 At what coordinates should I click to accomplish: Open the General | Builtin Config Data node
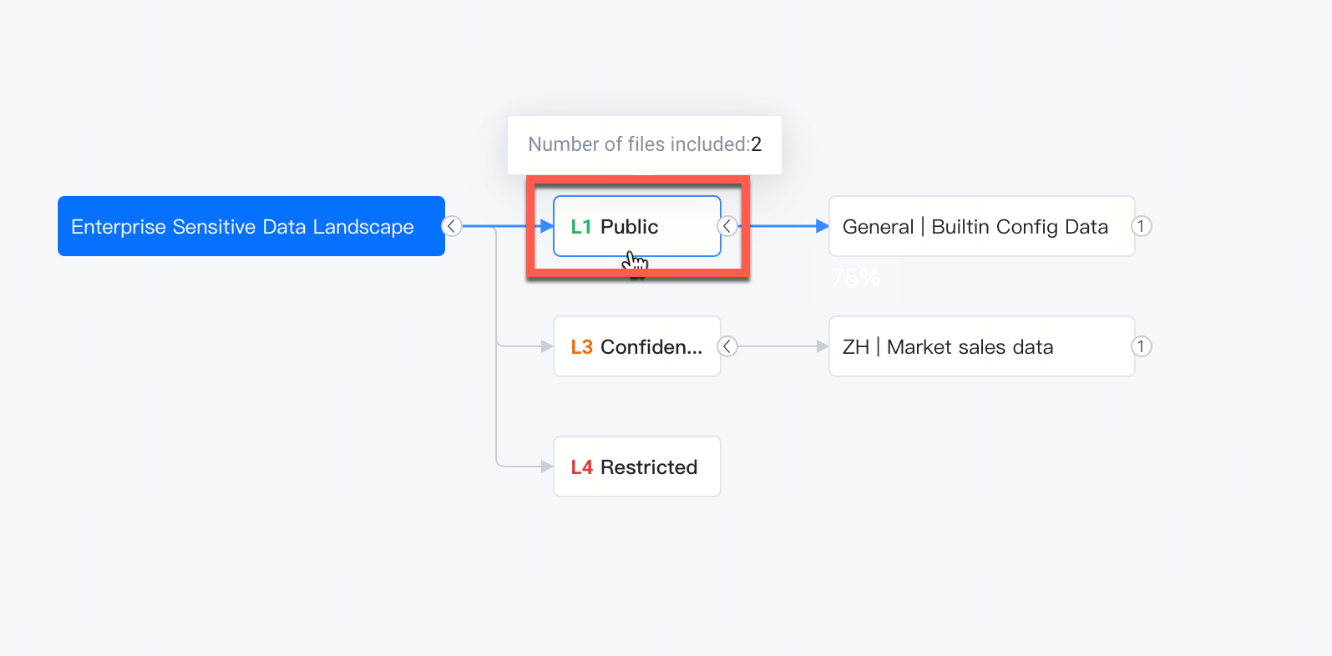(982, 226)
